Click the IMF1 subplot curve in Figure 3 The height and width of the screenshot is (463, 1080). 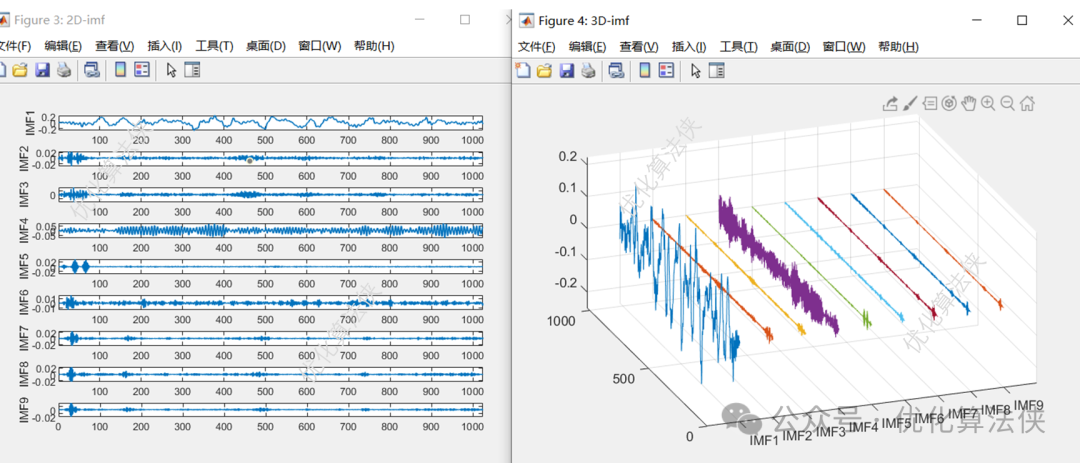click(x=270, y=123)
